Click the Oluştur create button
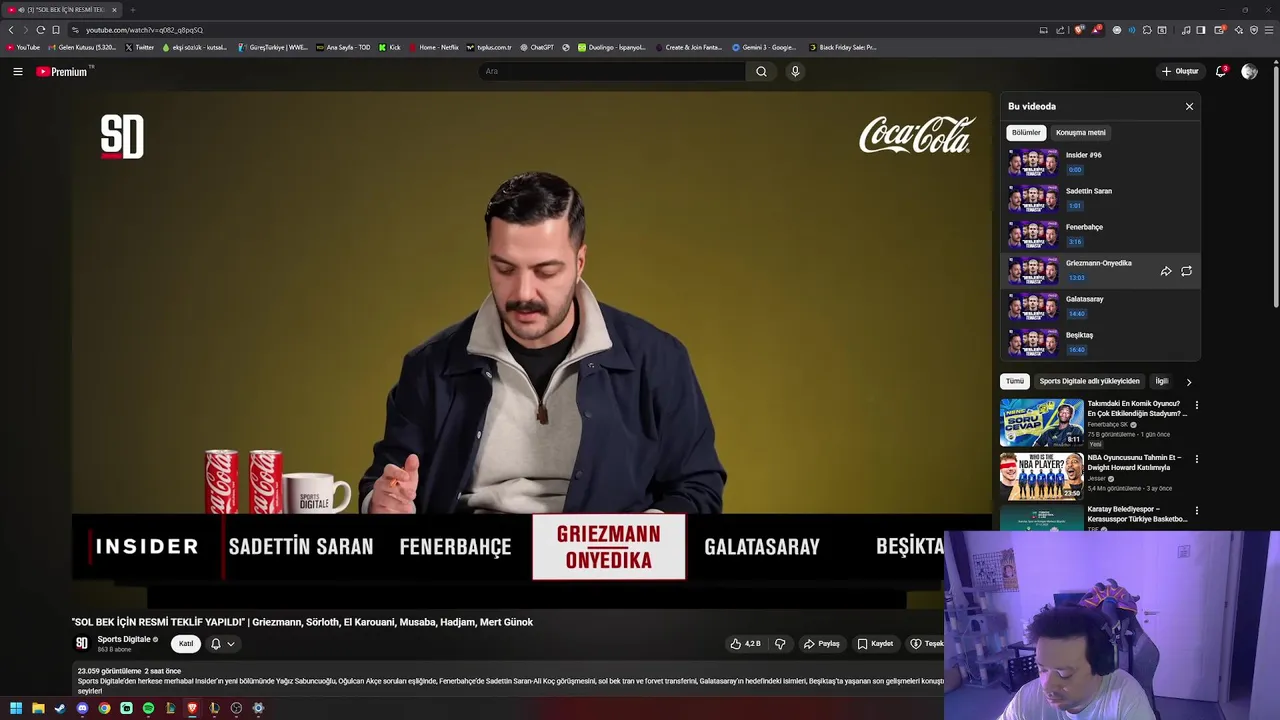The image size is (1280, 720). (x=1180, y=71)
